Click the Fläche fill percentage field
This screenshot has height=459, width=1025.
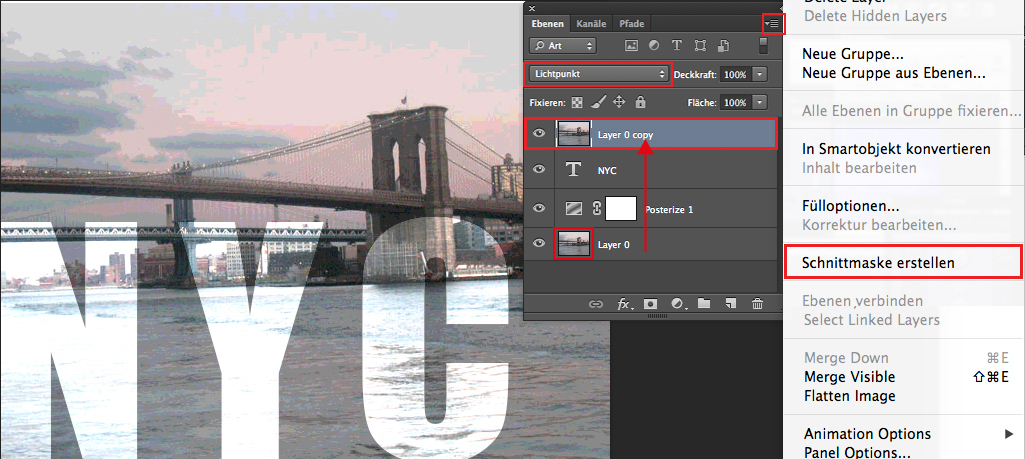point(735,102)
